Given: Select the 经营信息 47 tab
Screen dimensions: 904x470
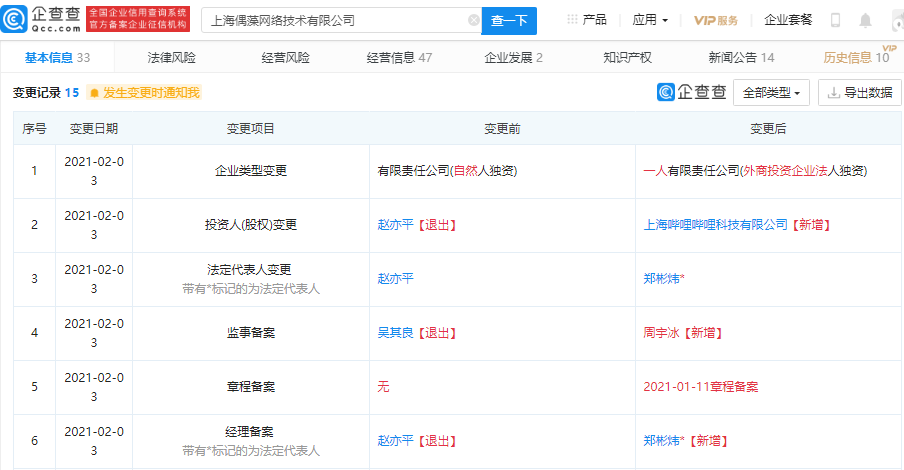Looking at the screenshot, I should tap(399, 58).
